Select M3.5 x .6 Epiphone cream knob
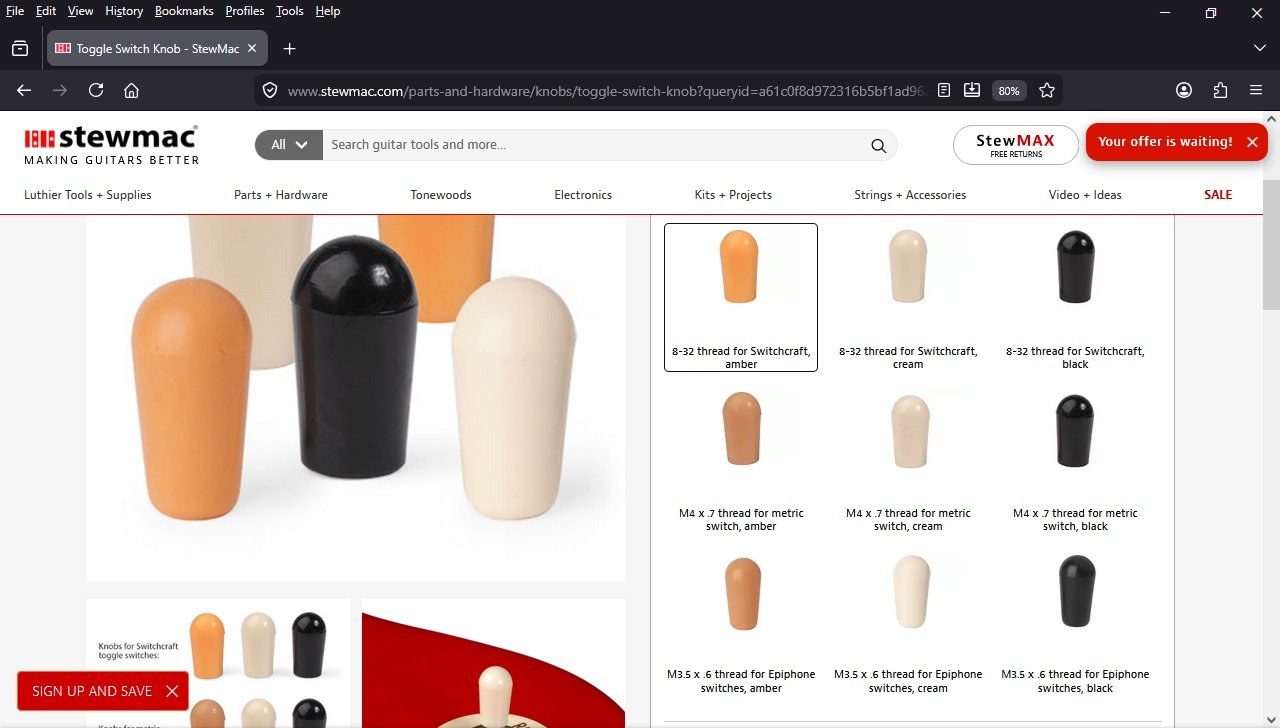Screen dimensions: 1280x728 [908, 622]
